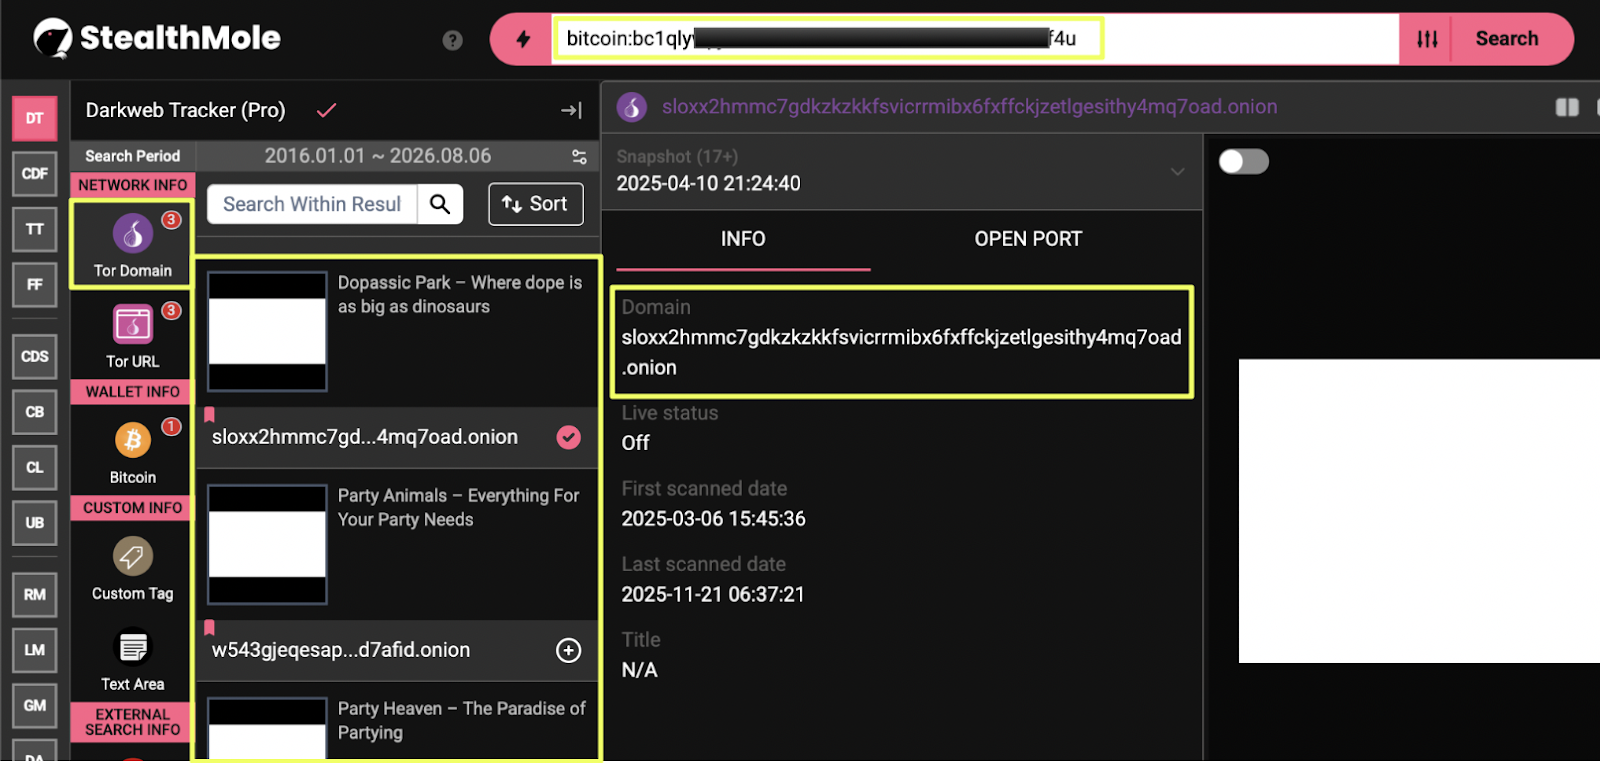1600x763 pixels.
Task: Select the GM module in sidebar
Action: [35, 706]
